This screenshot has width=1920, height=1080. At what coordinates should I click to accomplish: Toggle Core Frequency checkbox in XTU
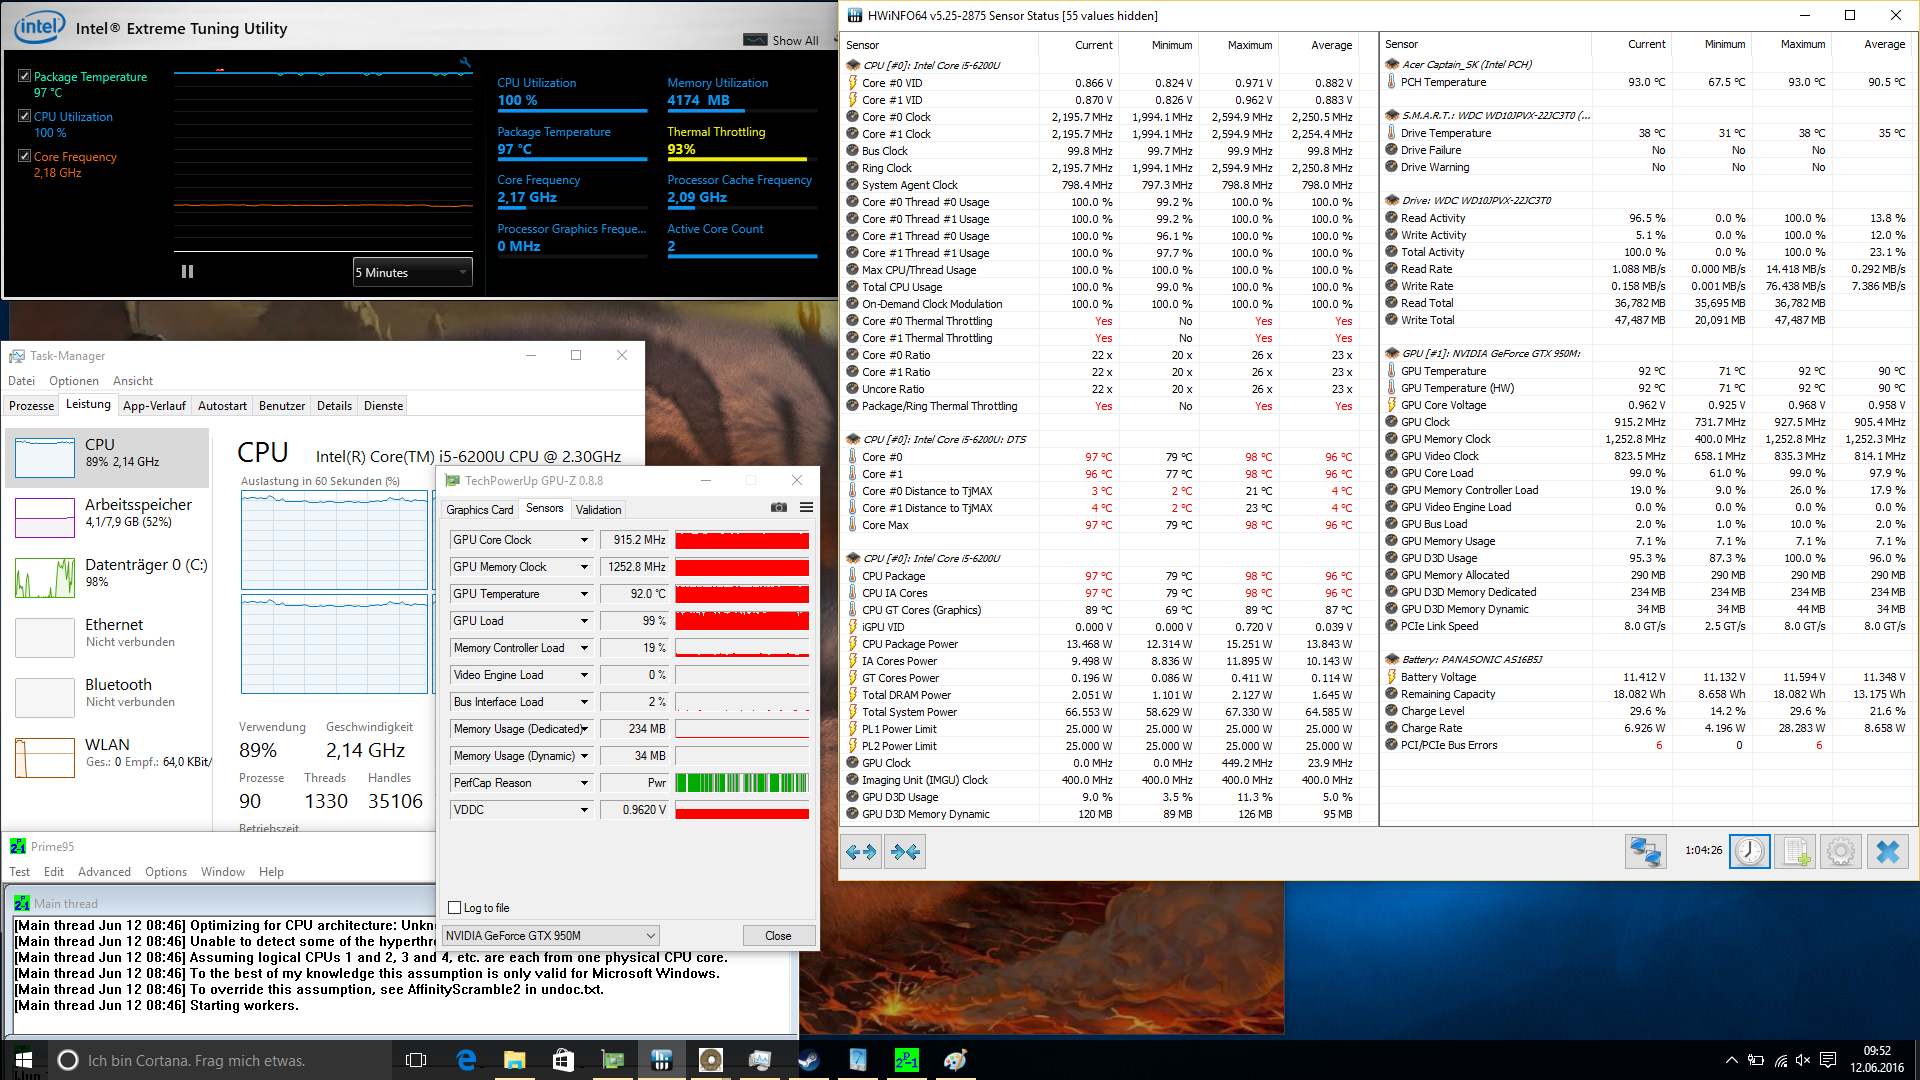coord(24,156)
